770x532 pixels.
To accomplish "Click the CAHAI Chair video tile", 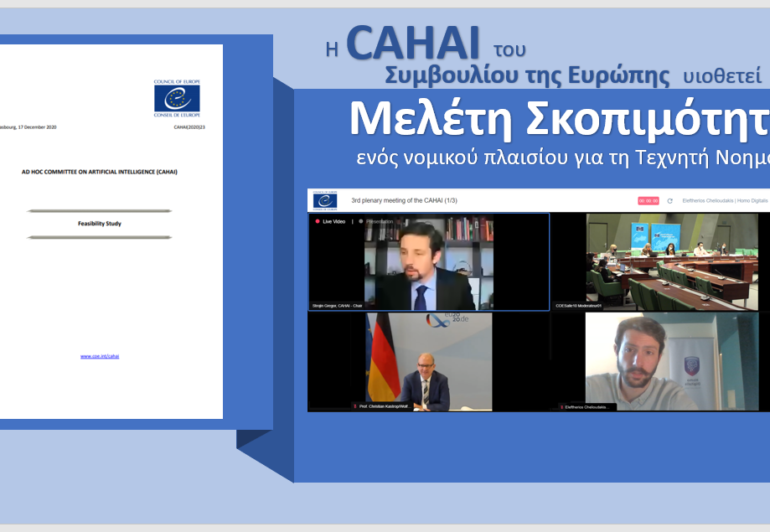I will pos(428,262).
